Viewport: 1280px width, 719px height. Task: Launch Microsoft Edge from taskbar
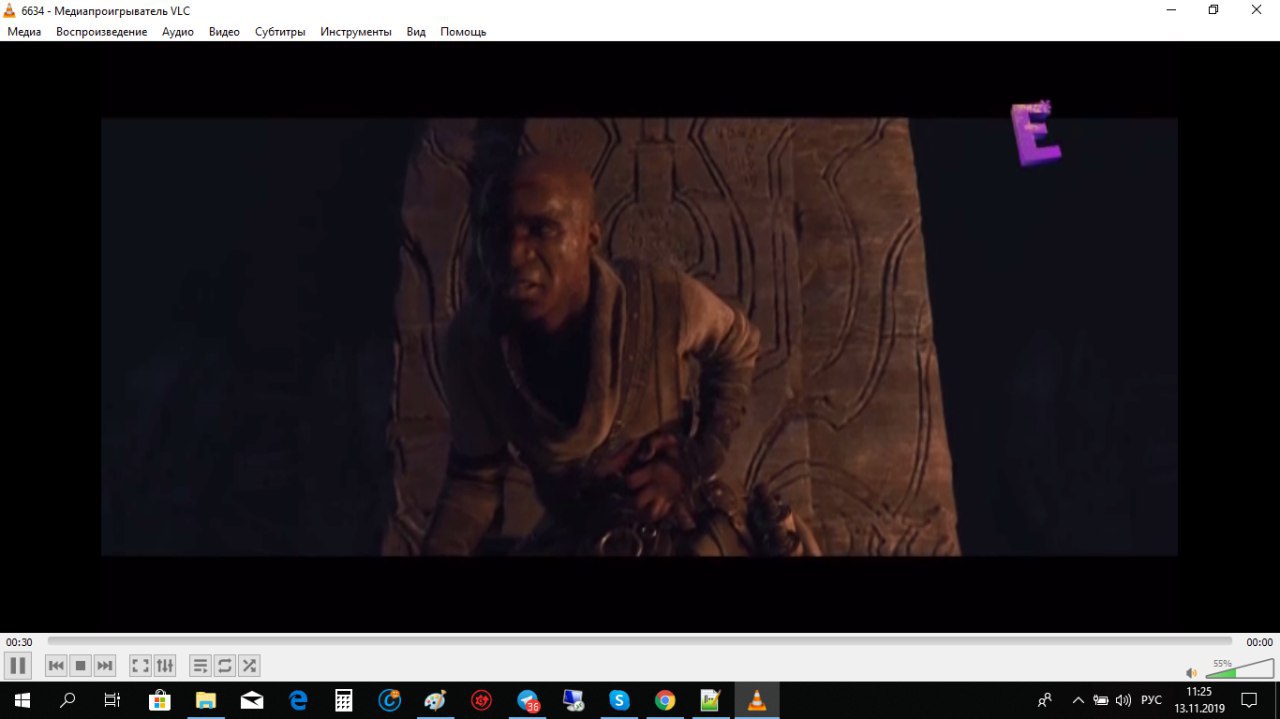[298, 700]
